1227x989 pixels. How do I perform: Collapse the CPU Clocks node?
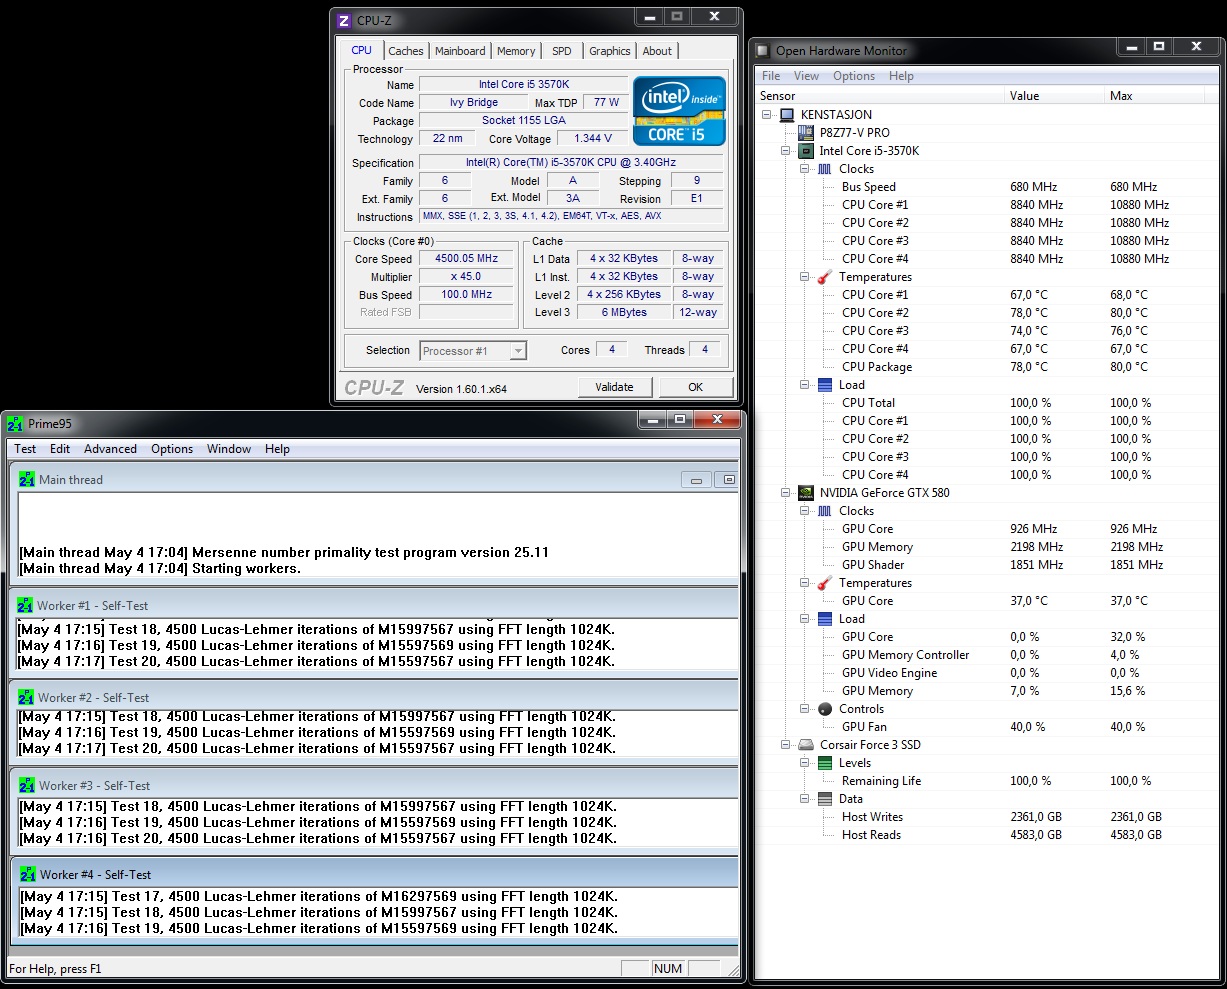tap(806, 169)
